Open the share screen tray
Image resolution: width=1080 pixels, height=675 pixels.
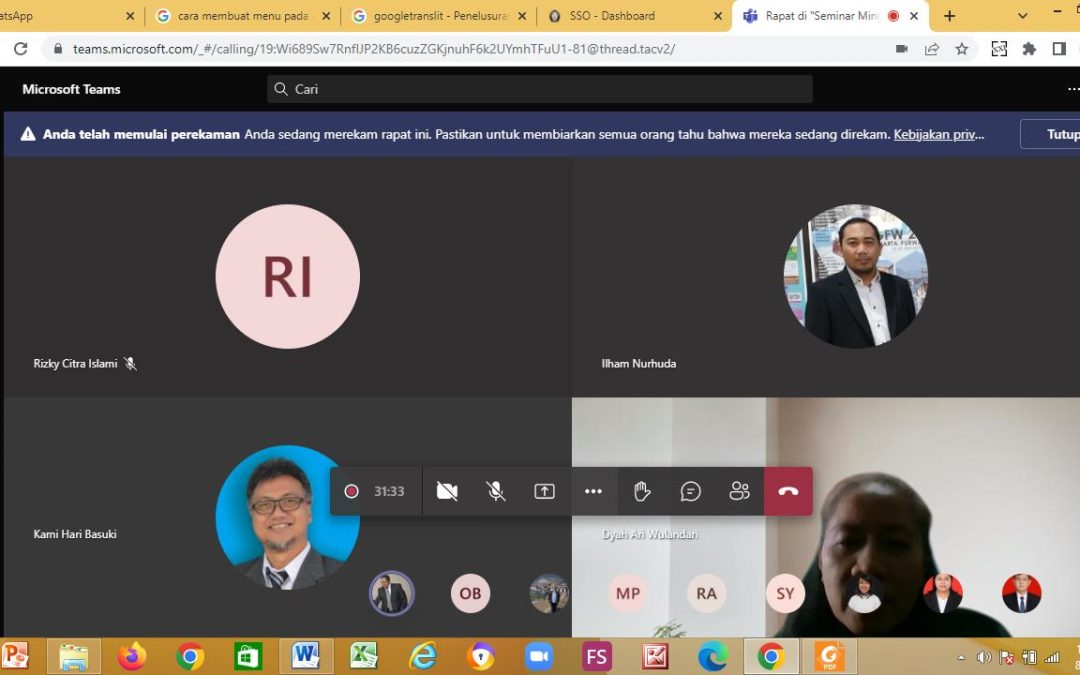click(544, 491)
